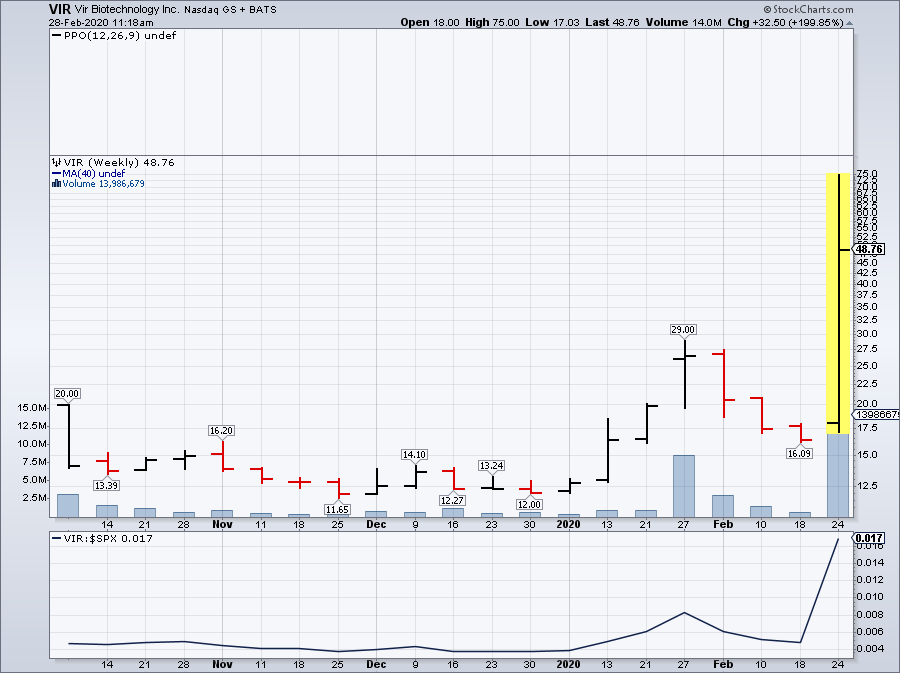Click the MA(40) undef legend label
Viewport: 900px width, 673px height.
94,173
